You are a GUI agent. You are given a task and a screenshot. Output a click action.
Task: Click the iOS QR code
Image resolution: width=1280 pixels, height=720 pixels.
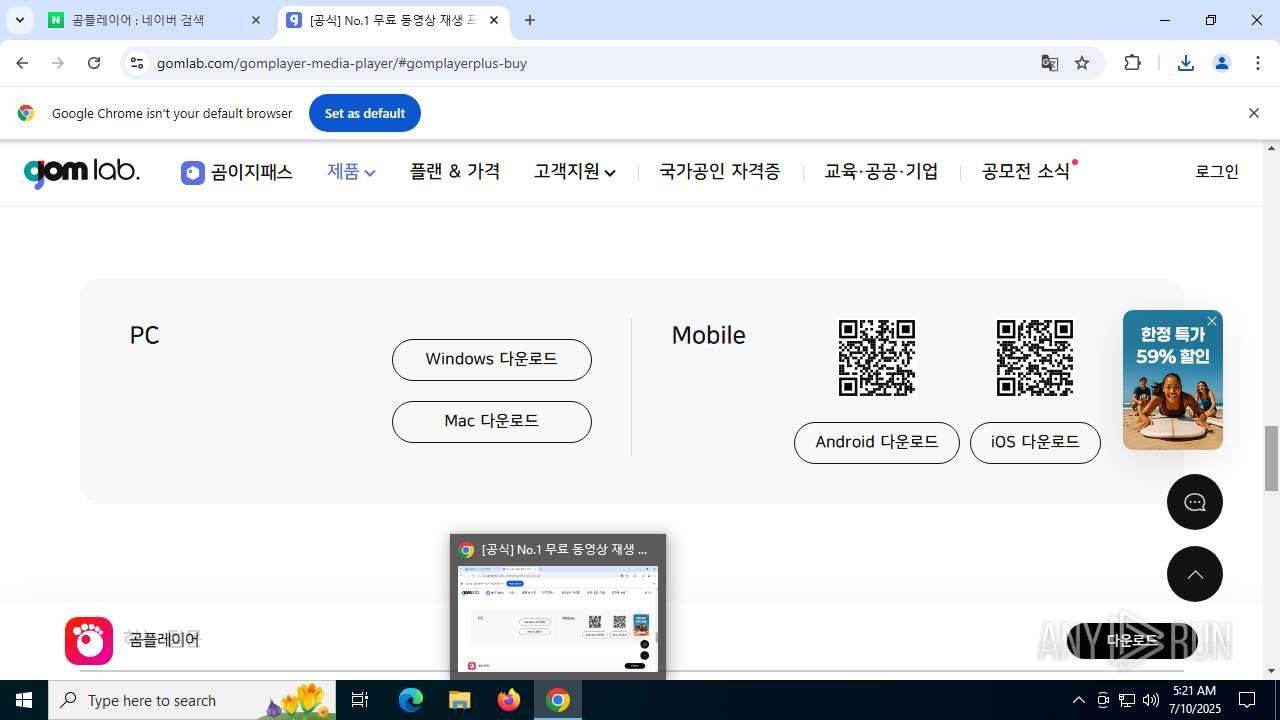(1035, 358)
